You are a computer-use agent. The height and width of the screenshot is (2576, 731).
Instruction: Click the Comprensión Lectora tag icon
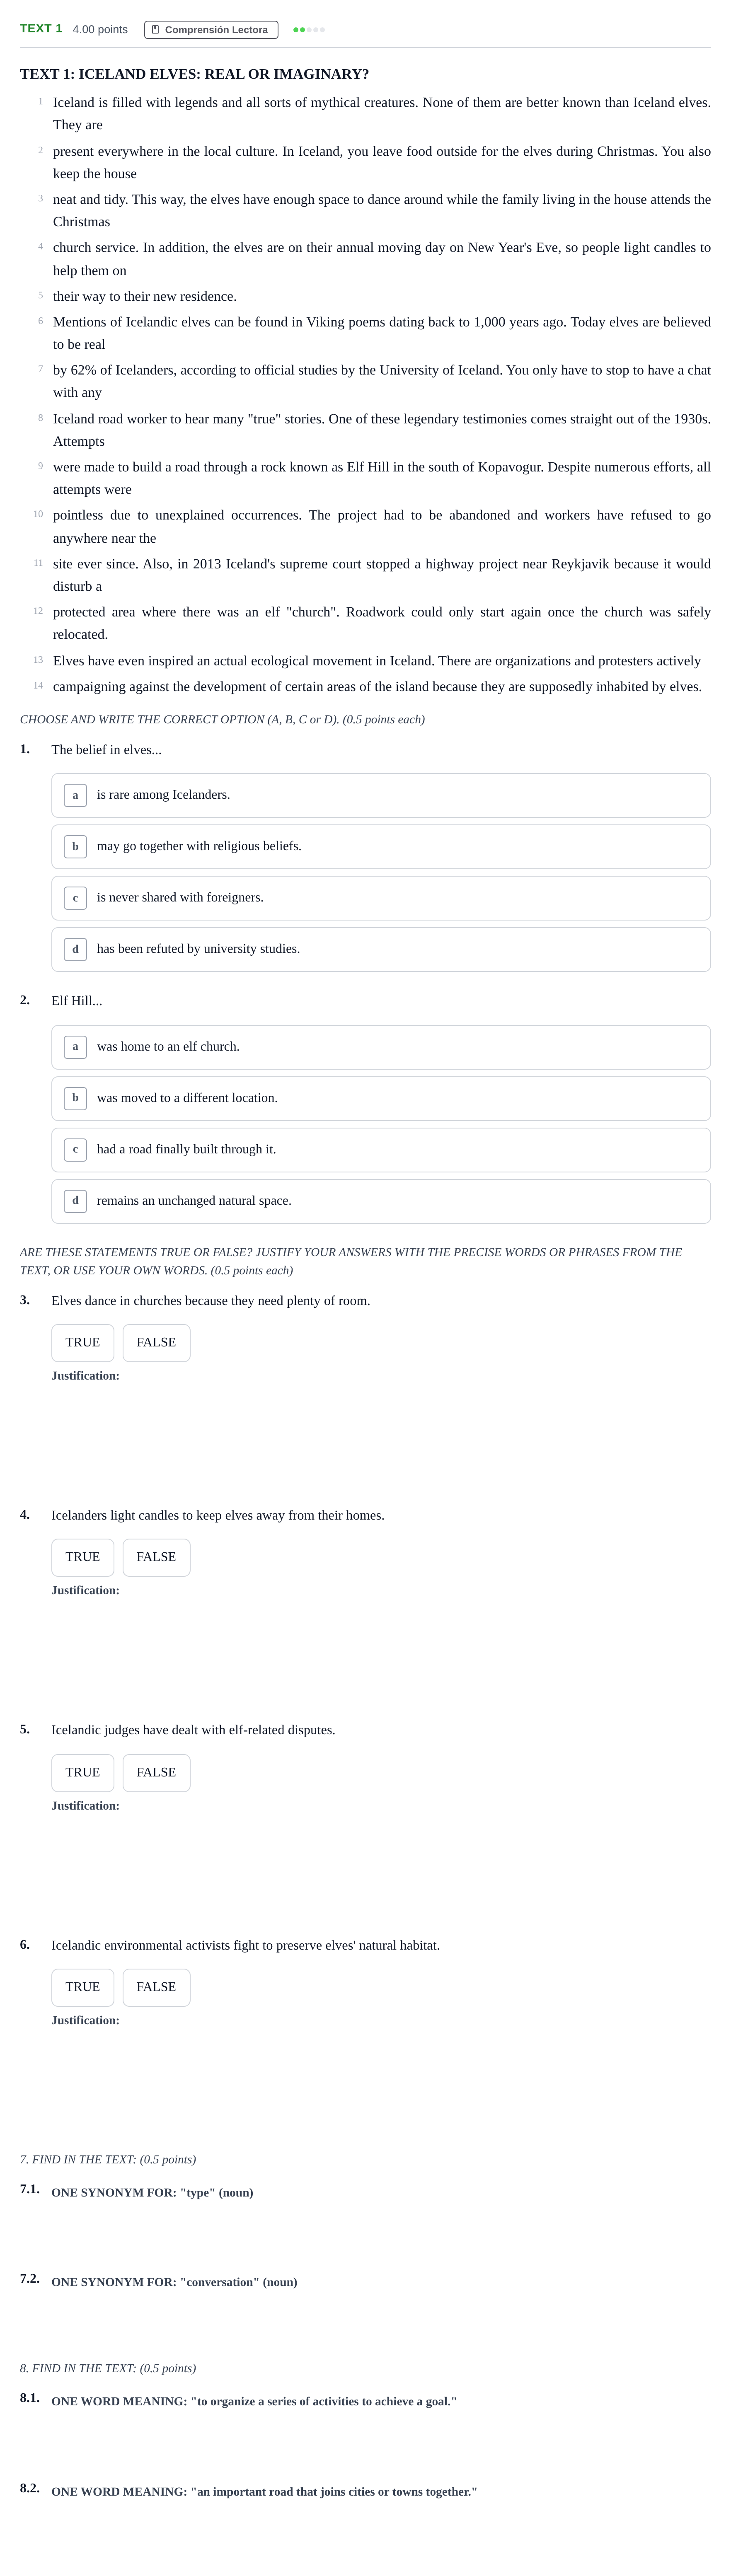(155, 30)
